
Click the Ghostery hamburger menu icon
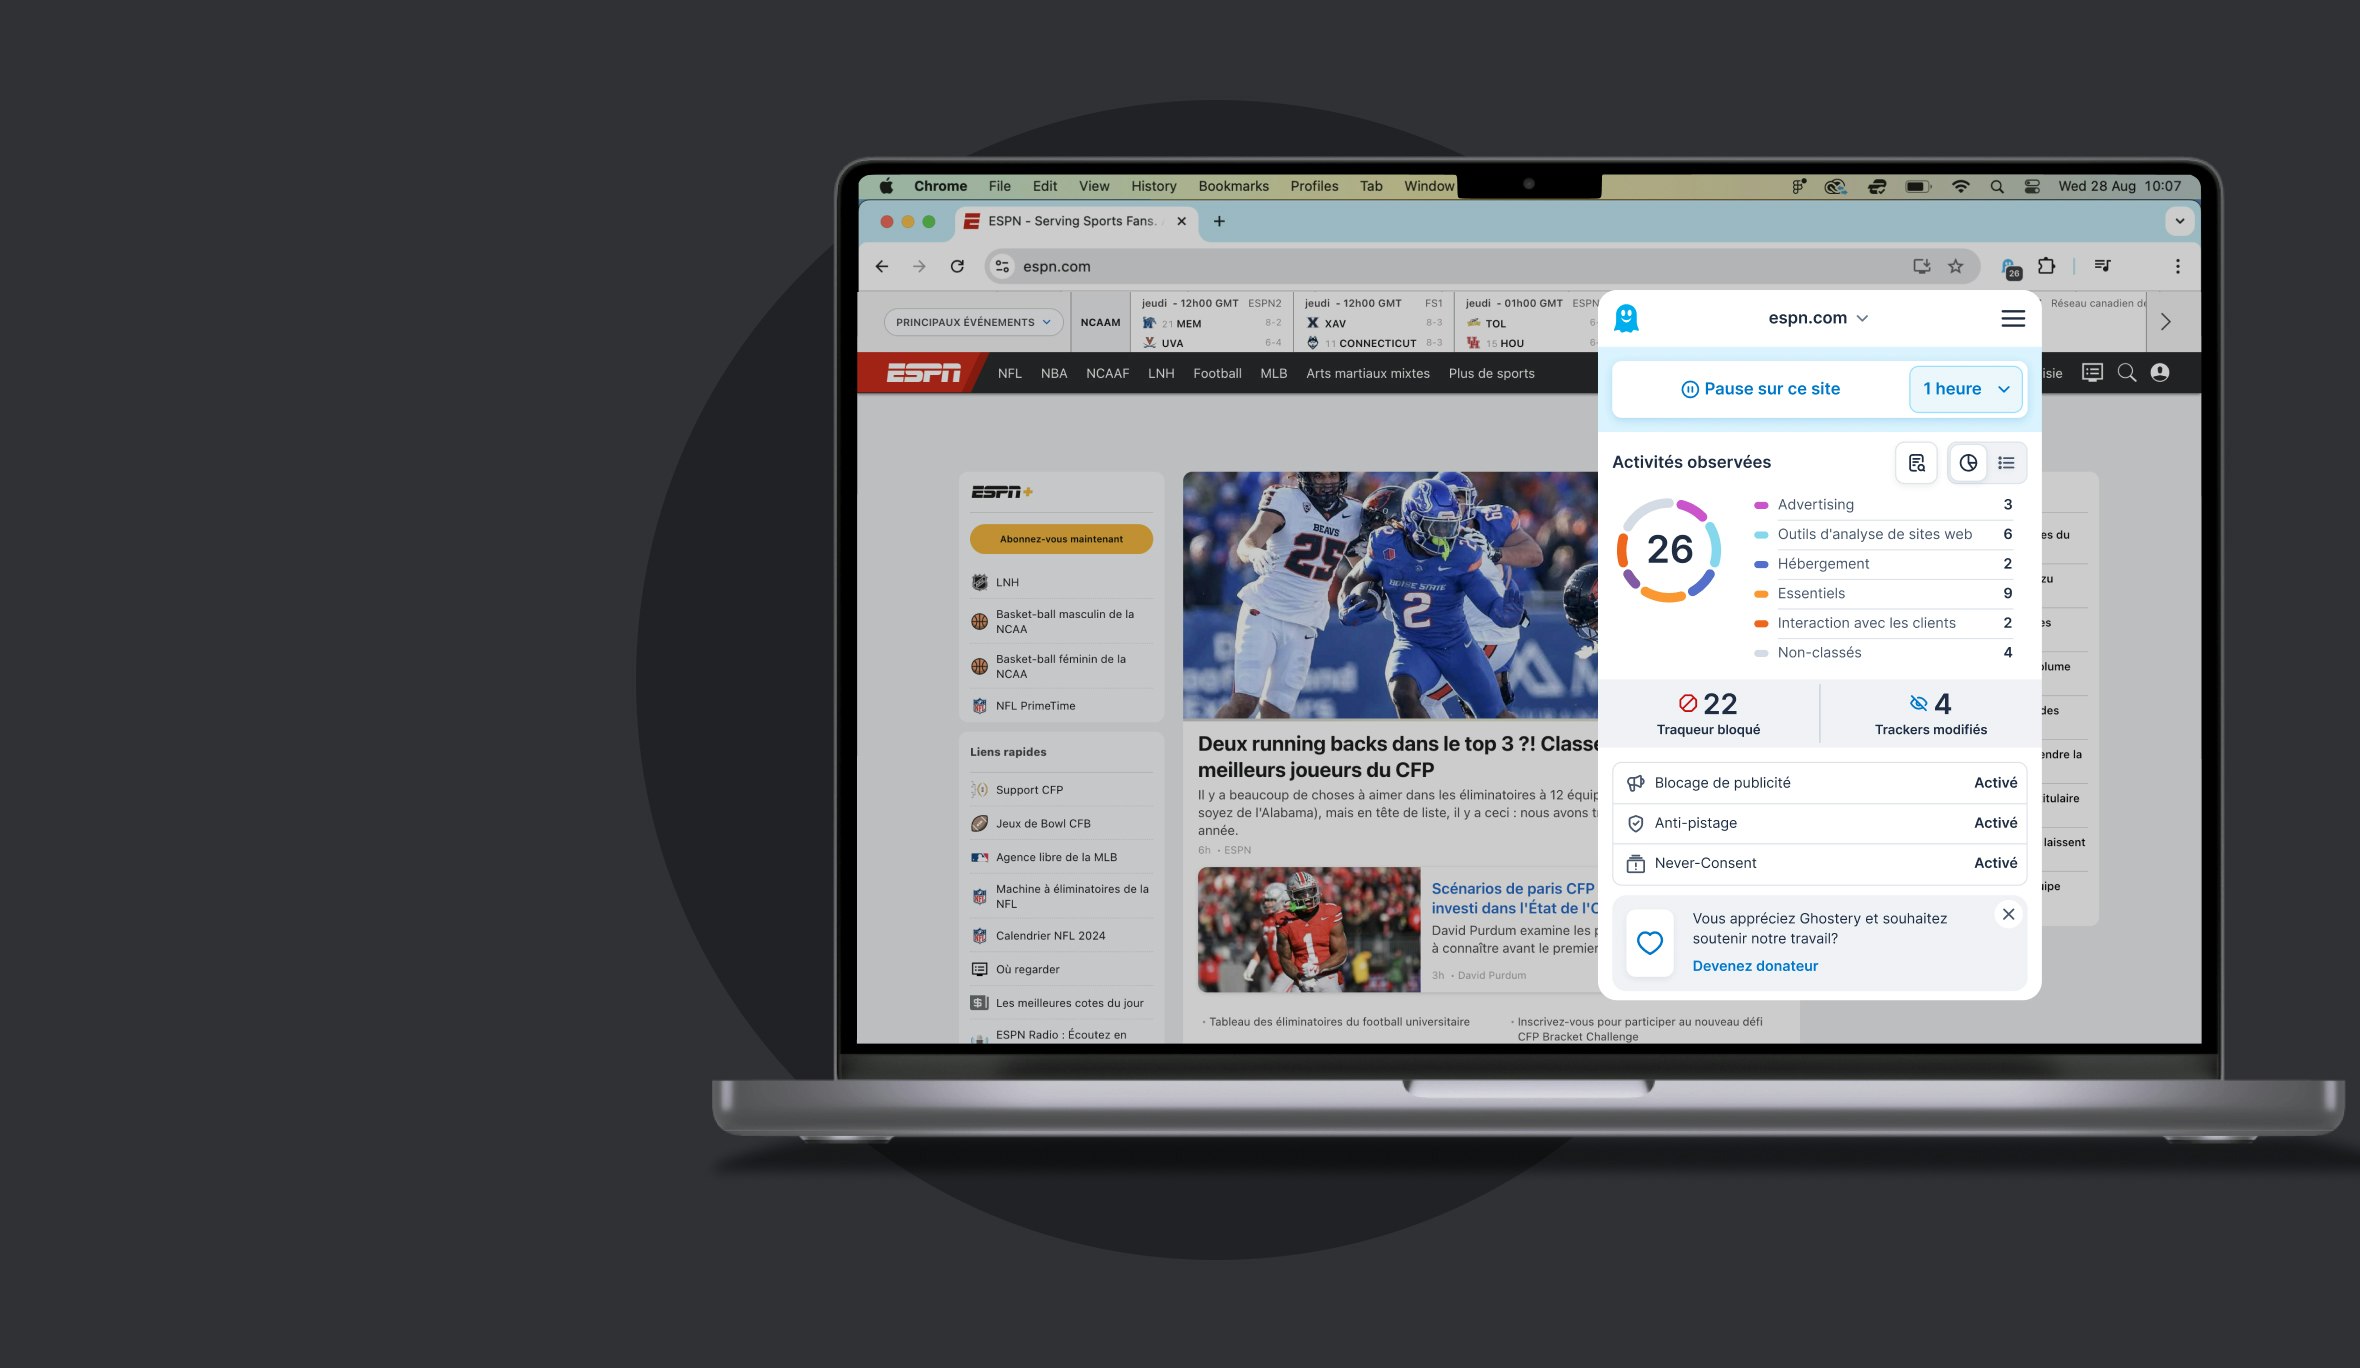tap(2013, 318)
